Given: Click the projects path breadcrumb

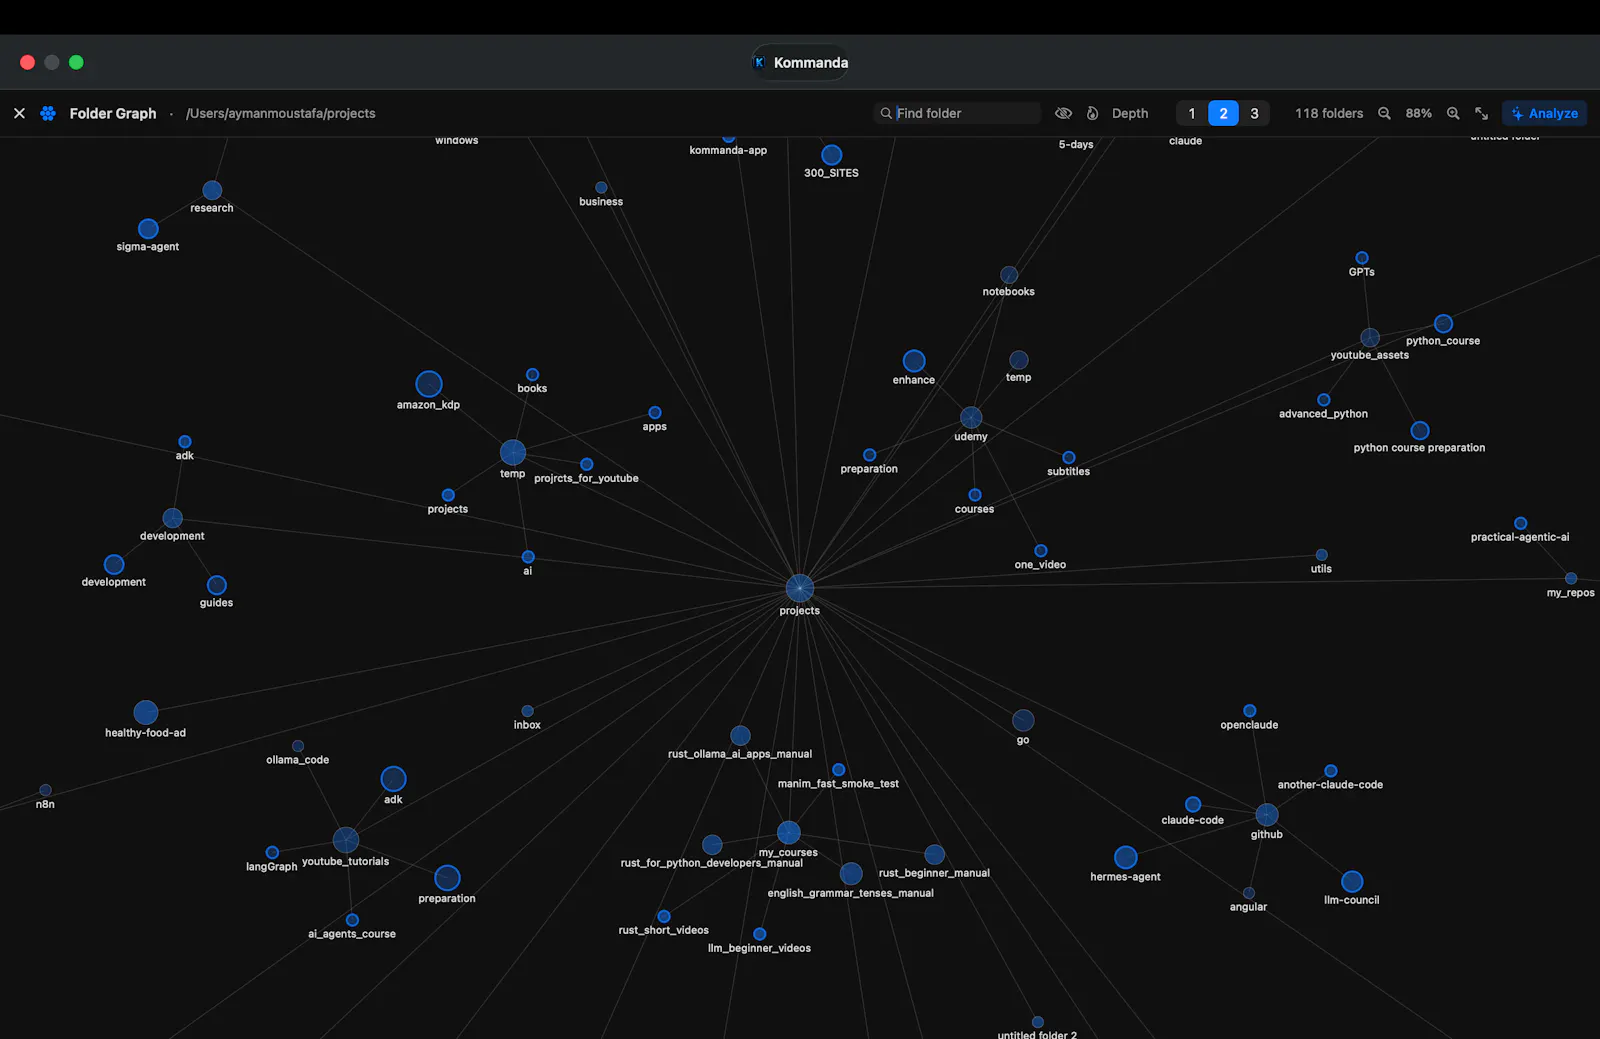Looking at the screenshot, I should click(281, 113).
